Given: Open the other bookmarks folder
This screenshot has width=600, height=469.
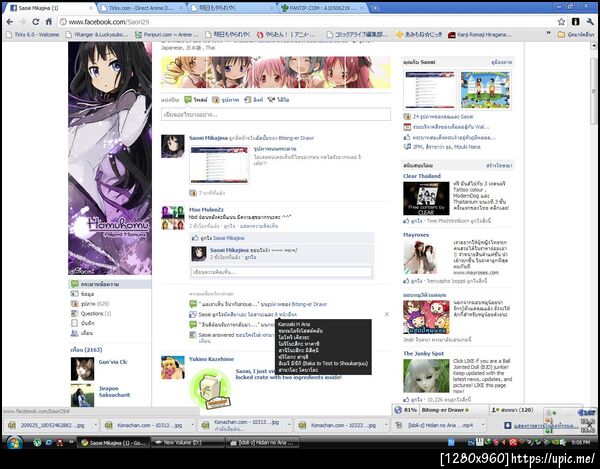Looking at the screenshot, I should tap(576, 35).
